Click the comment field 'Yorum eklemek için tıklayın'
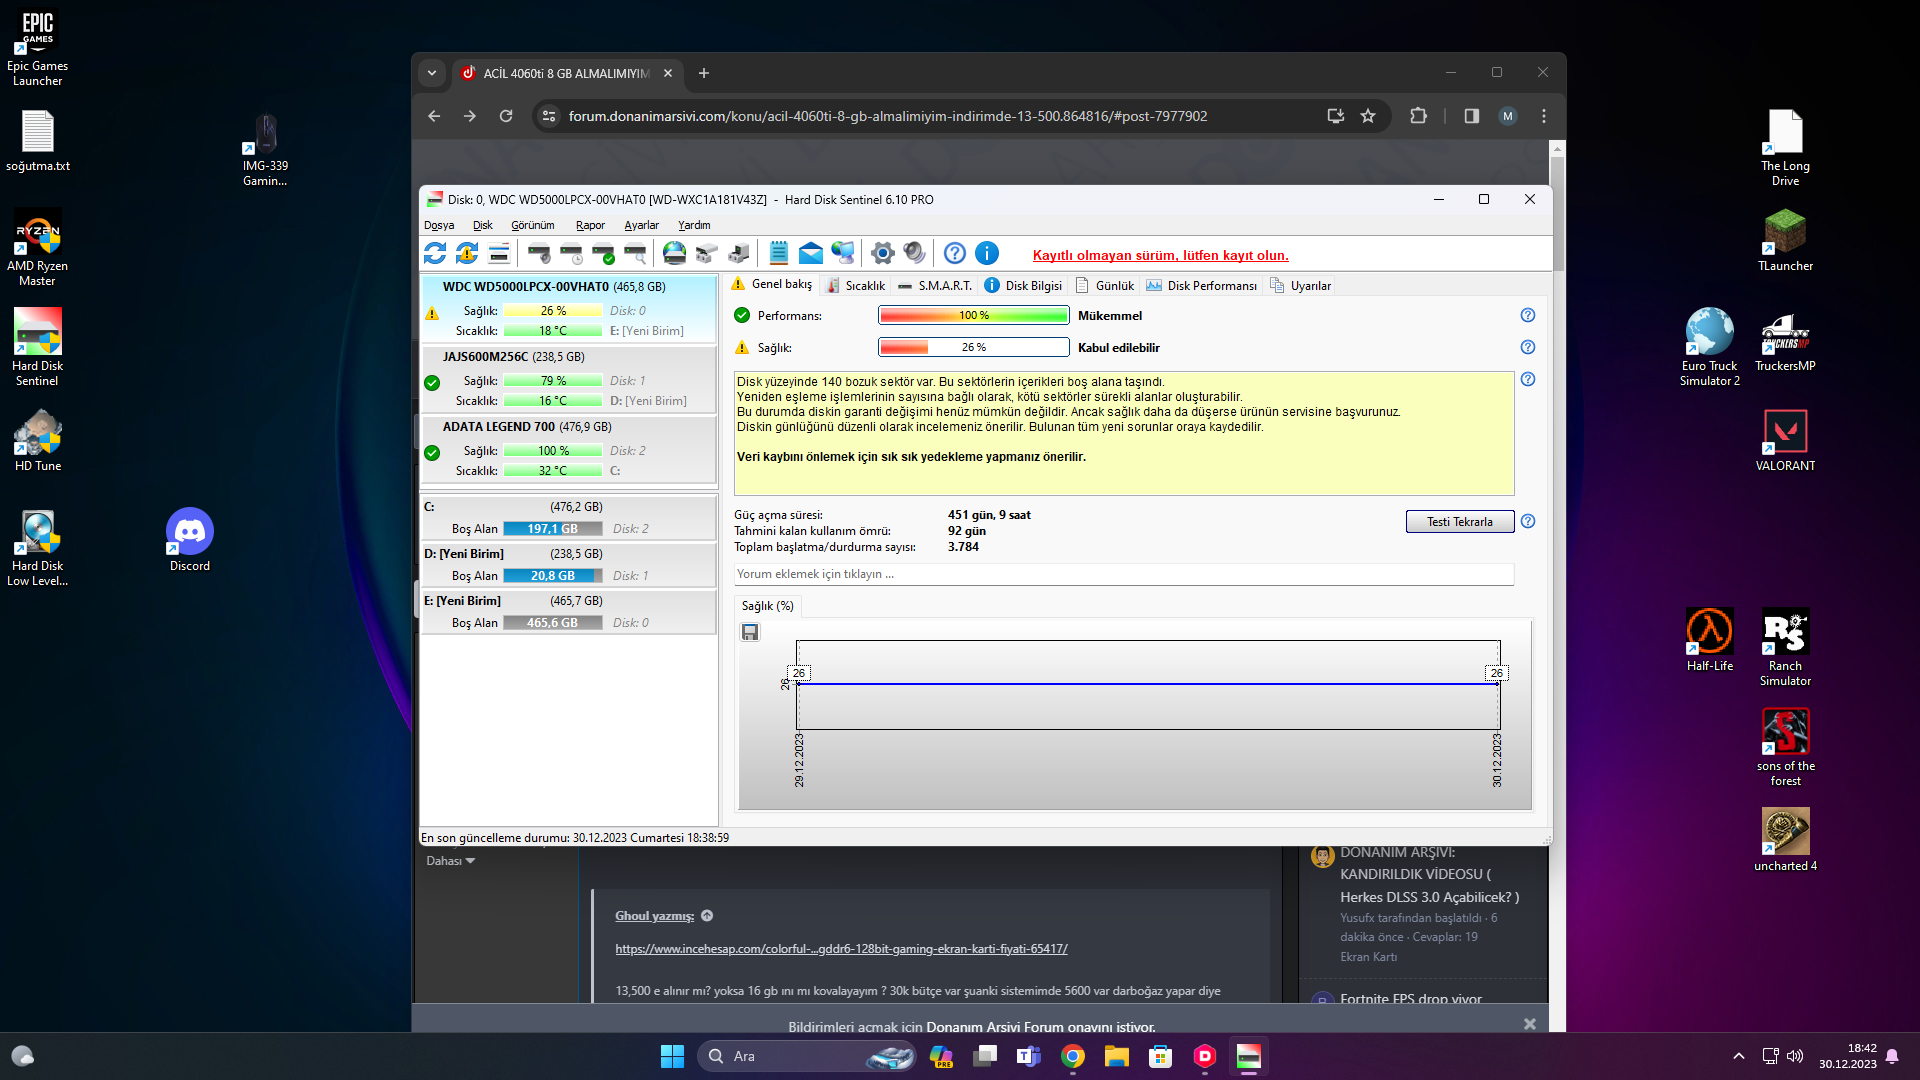The height and width of the screenshot is (1080, 1920). [x=1124, y=574]
